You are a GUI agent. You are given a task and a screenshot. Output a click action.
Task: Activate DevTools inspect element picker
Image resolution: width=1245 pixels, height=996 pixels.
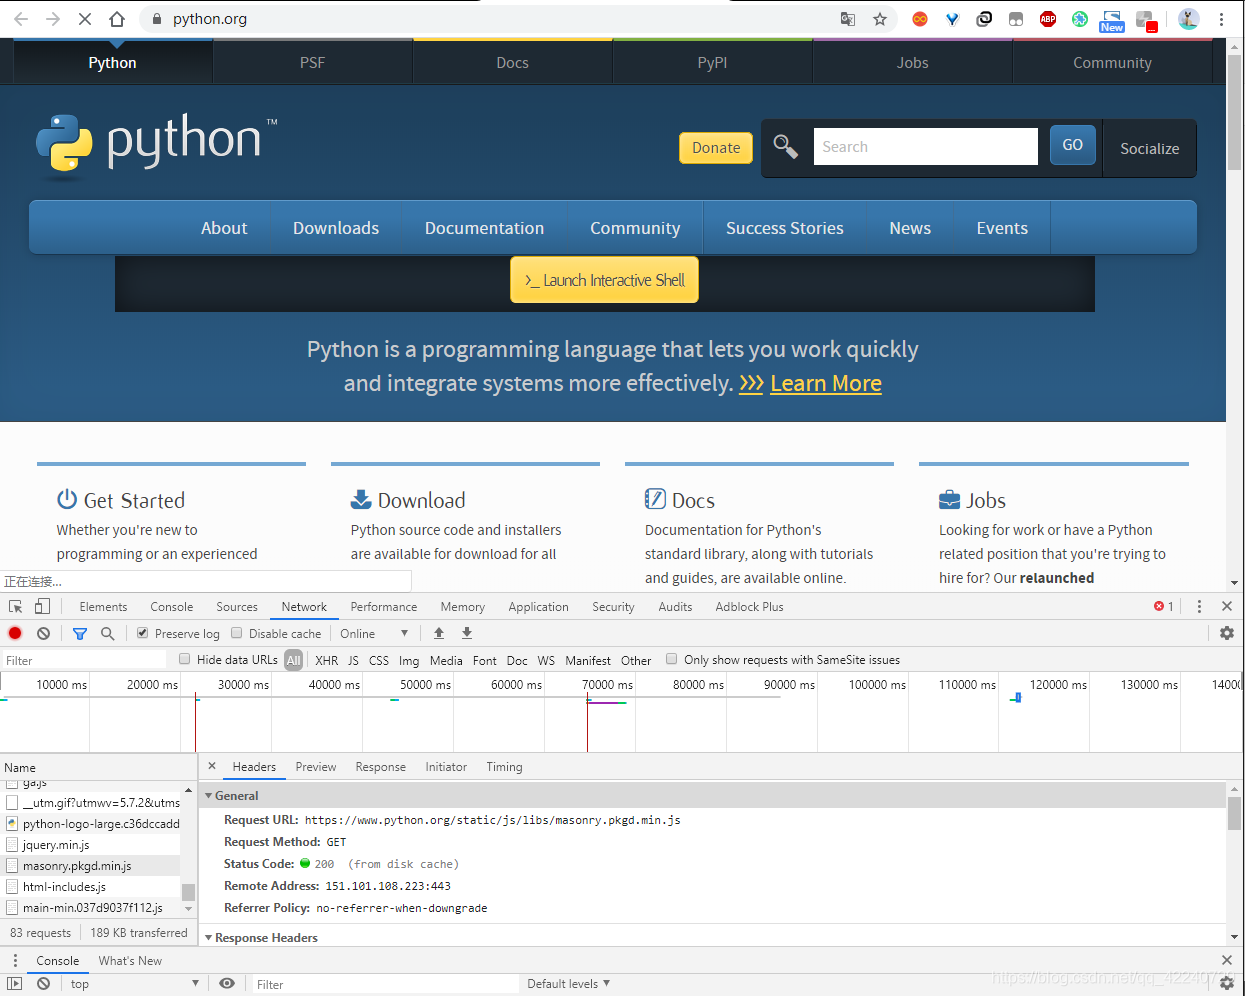[x=16, y=607]
